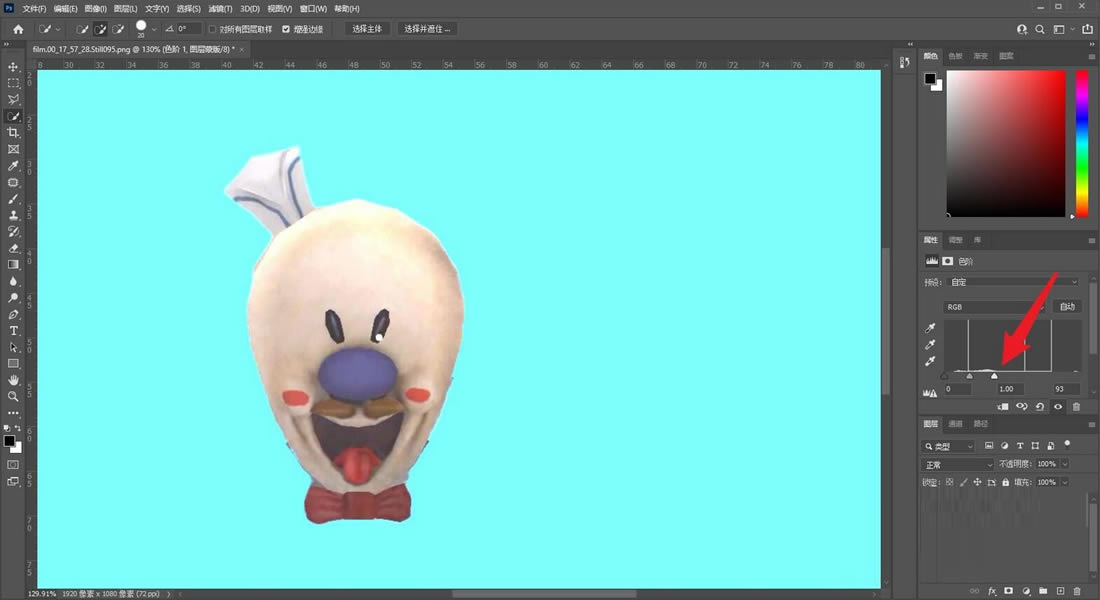Toggle lock all padlock in Layers

tap(1005, 482)
